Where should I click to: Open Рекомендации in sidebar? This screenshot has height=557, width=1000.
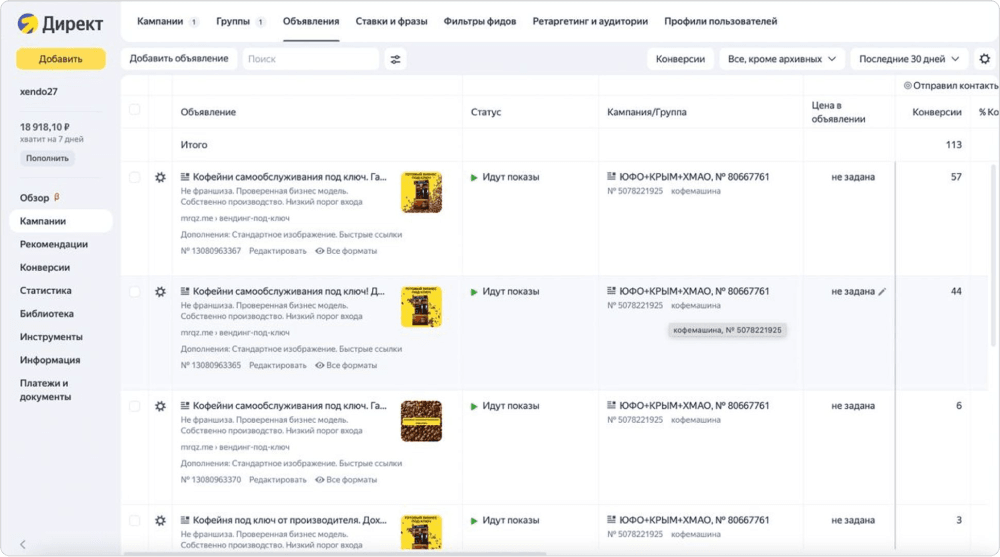[x=54, y=244]
